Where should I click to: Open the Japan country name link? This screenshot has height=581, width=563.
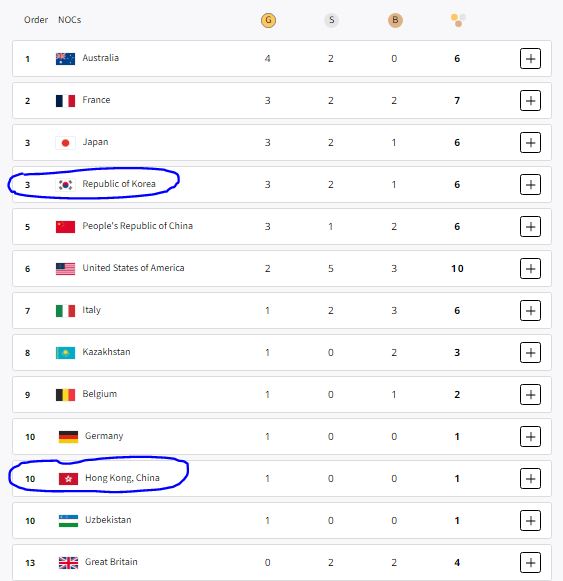[95, 142]
